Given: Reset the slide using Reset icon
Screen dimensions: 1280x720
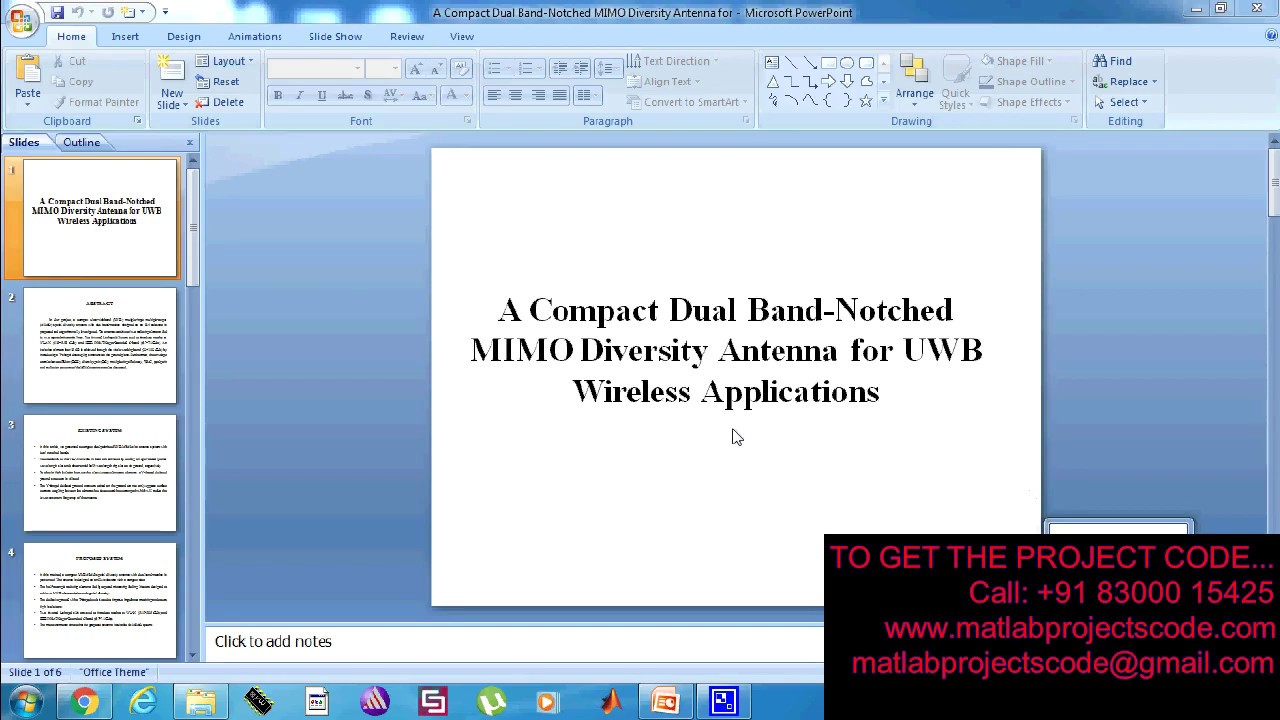Looking at the screenshot, I should (218, 82).
